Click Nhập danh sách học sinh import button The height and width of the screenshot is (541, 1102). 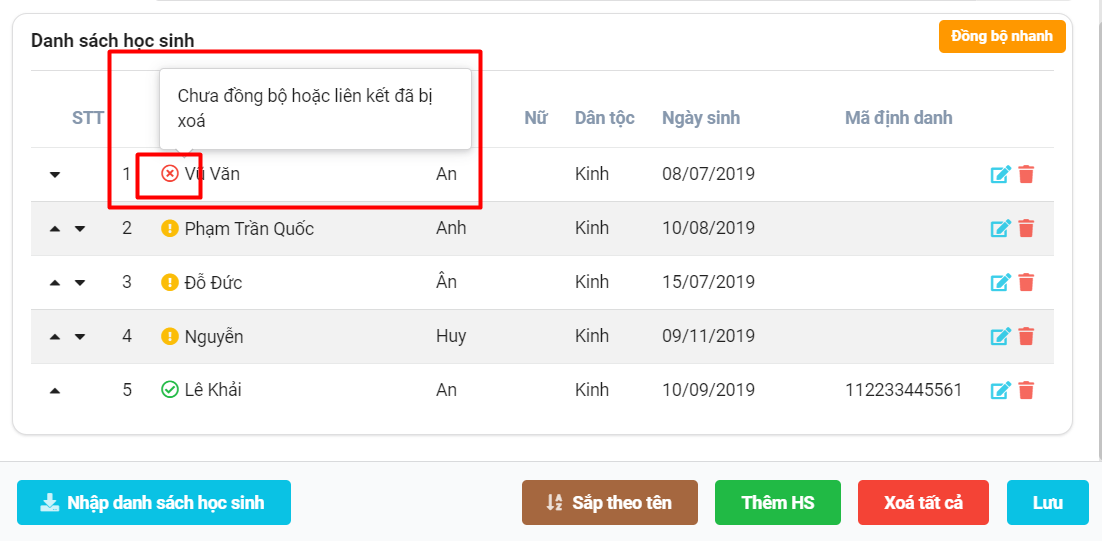[x=154, y=503]
